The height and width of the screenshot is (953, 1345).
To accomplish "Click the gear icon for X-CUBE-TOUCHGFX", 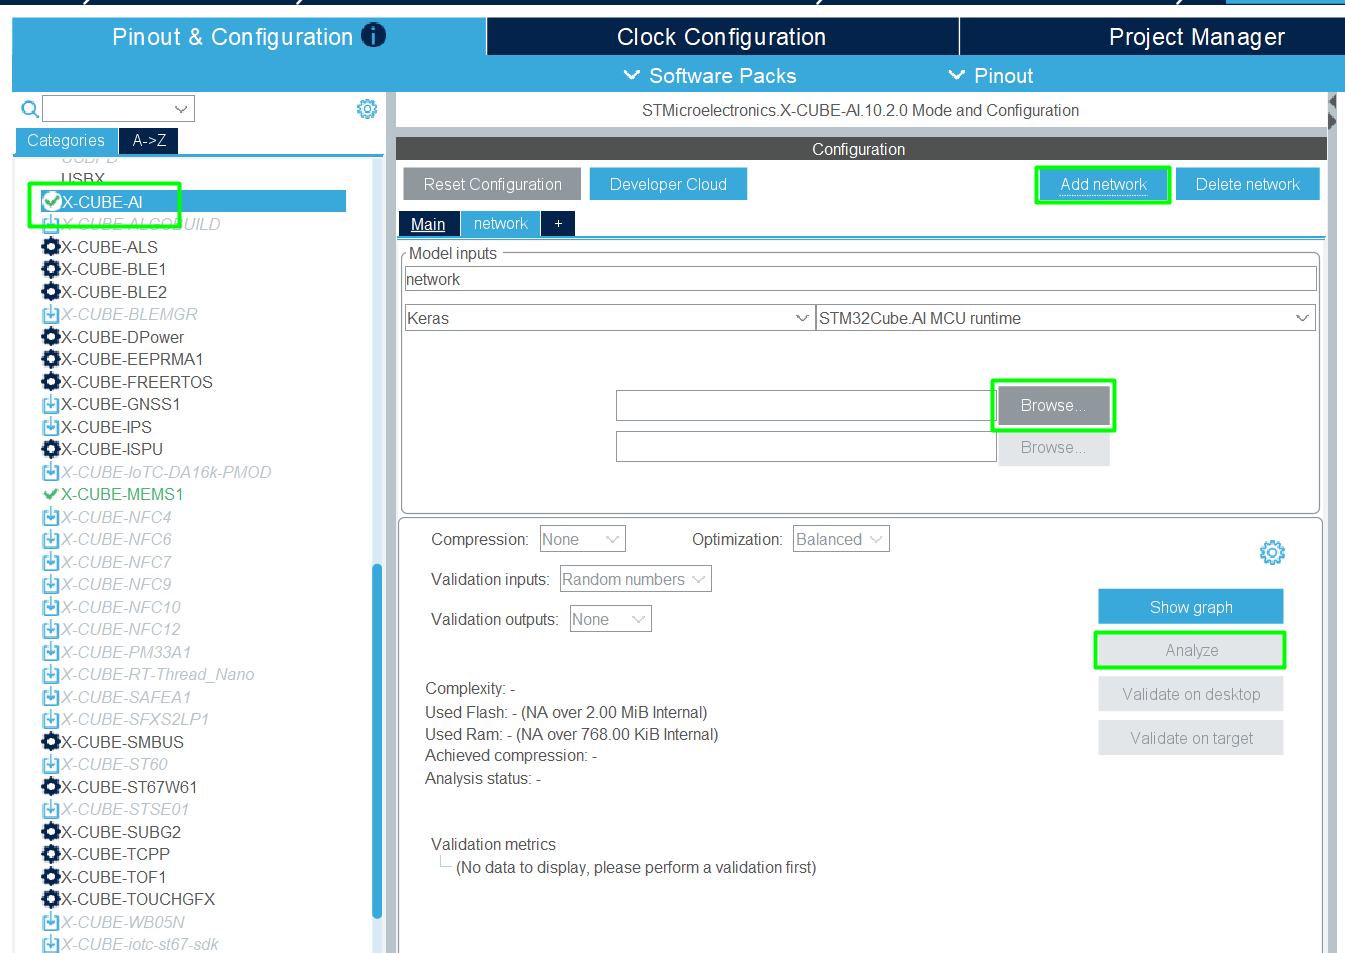I will point(51,899).
